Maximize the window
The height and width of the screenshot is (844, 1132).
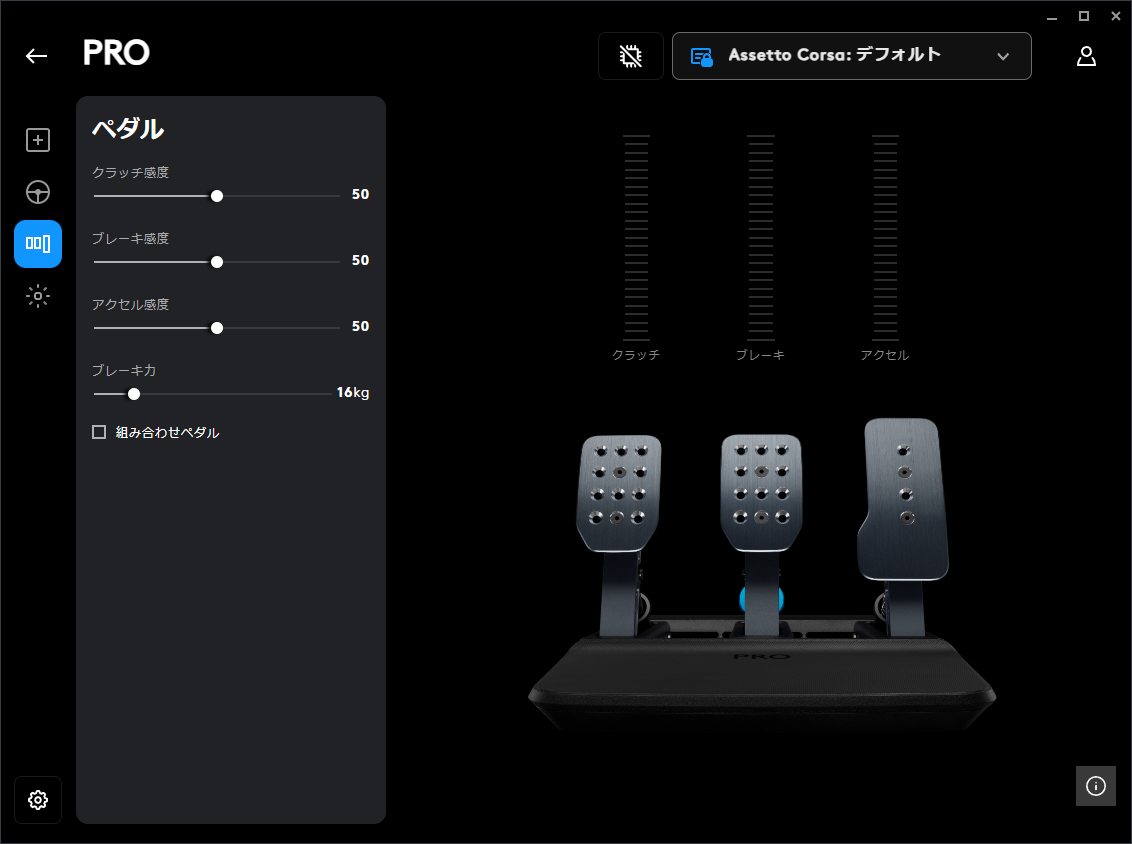(1084, 16)
